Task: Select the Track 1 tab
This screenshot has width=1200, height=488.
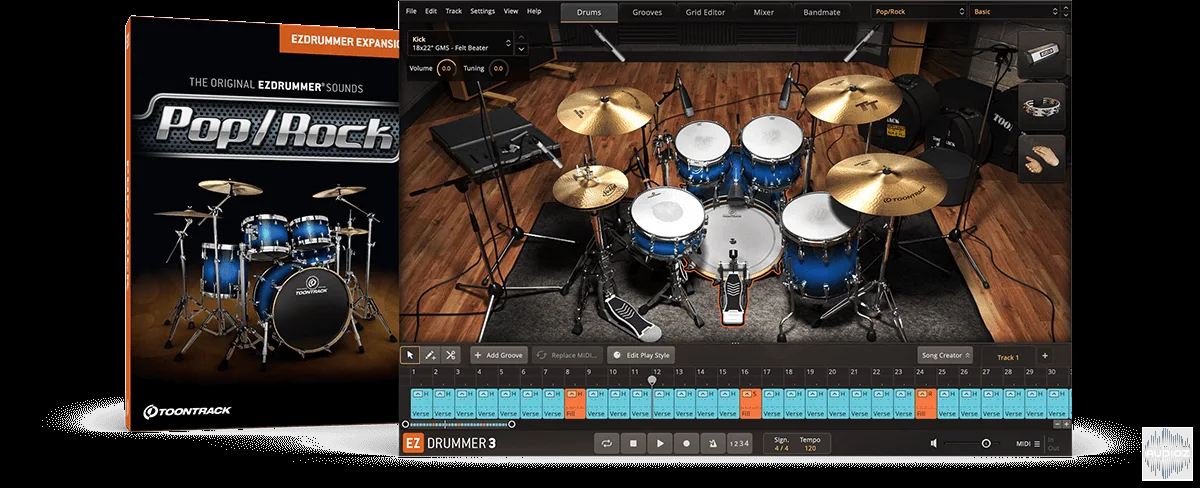Action: pos(1008,357)
